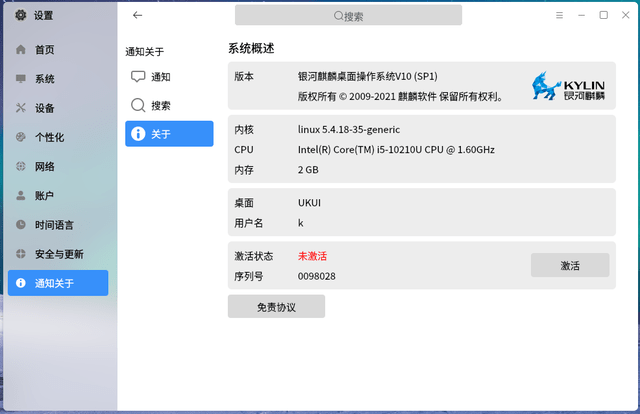This screenshot has height=414, width=640.
Task: Click the 用户名 label
Action: (249, 223)
